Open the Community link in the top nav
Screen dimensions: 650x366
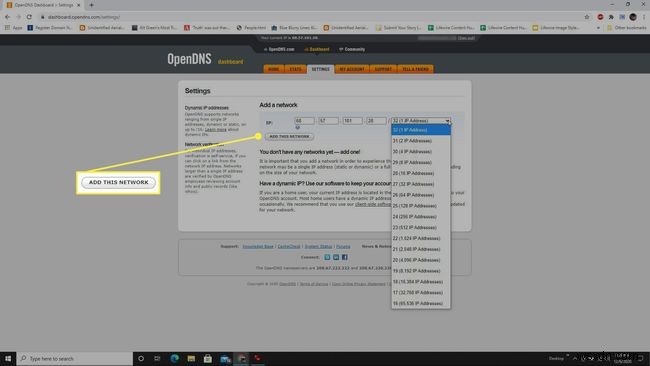coord(352,49)
